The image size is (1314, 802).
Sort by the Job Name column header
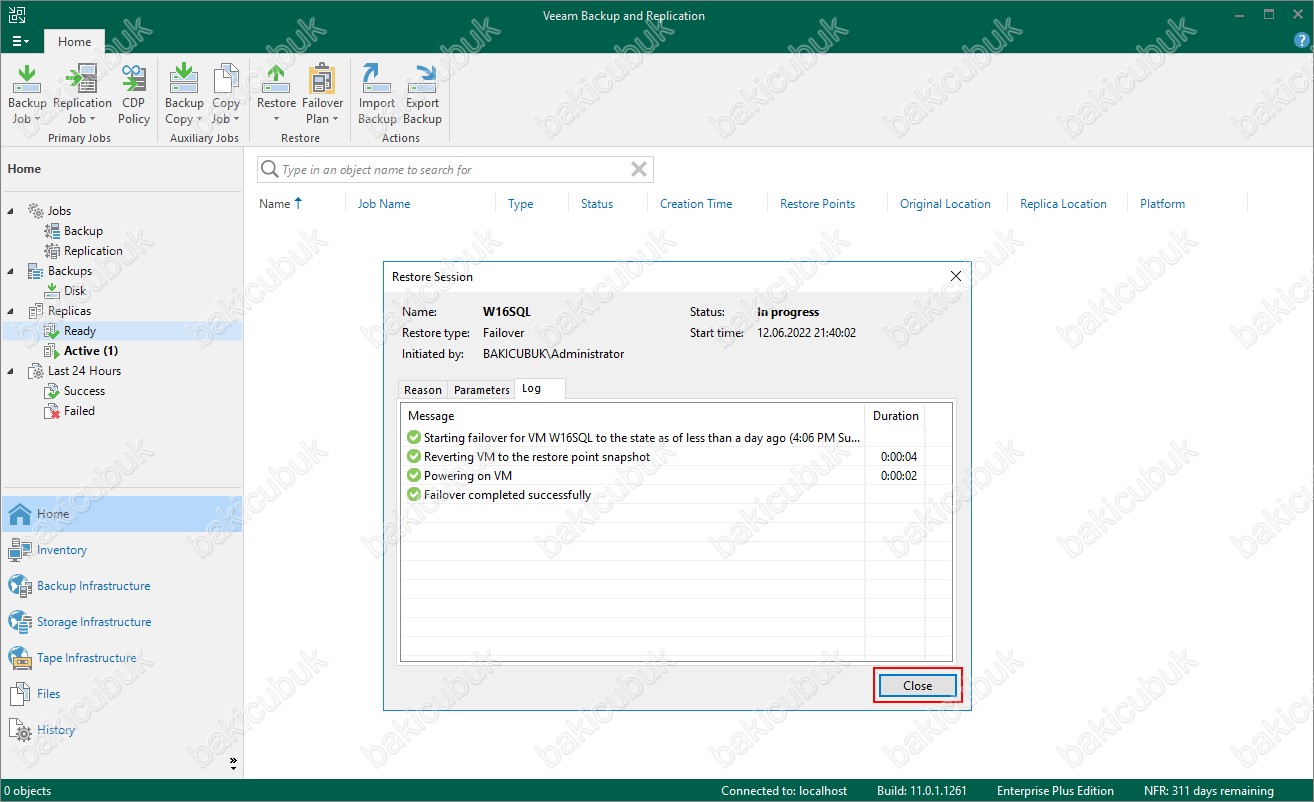(x=384, y=204)
